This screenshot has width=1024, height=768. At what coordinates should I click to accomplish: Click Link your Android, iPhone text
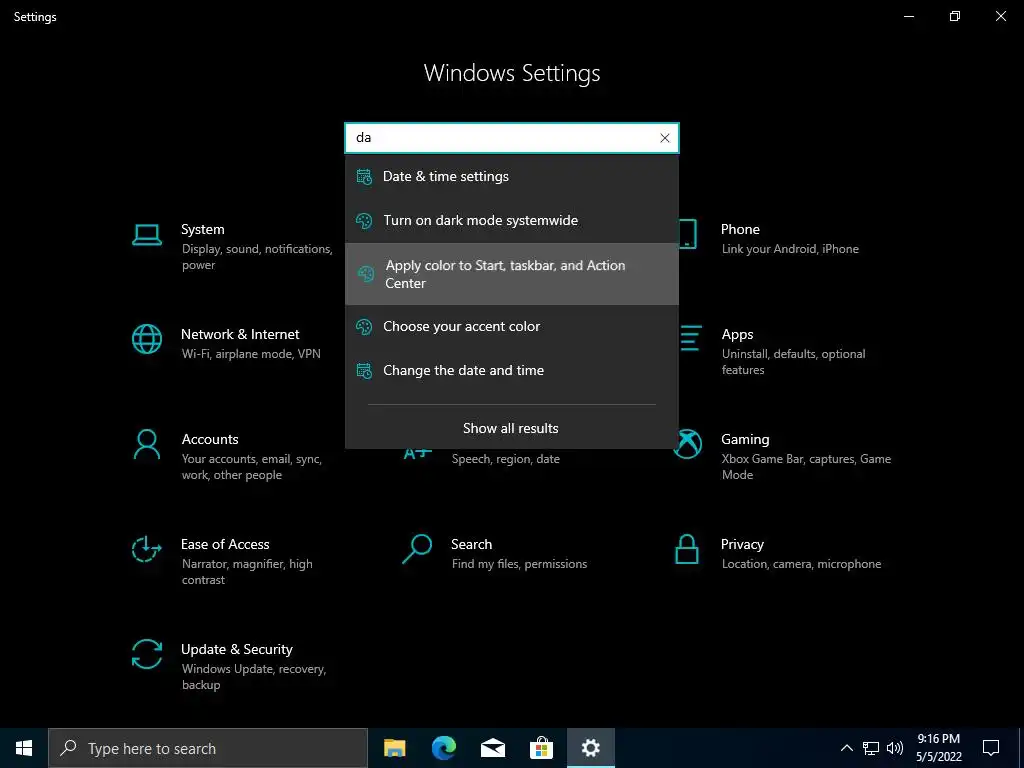tap(790, 249)
